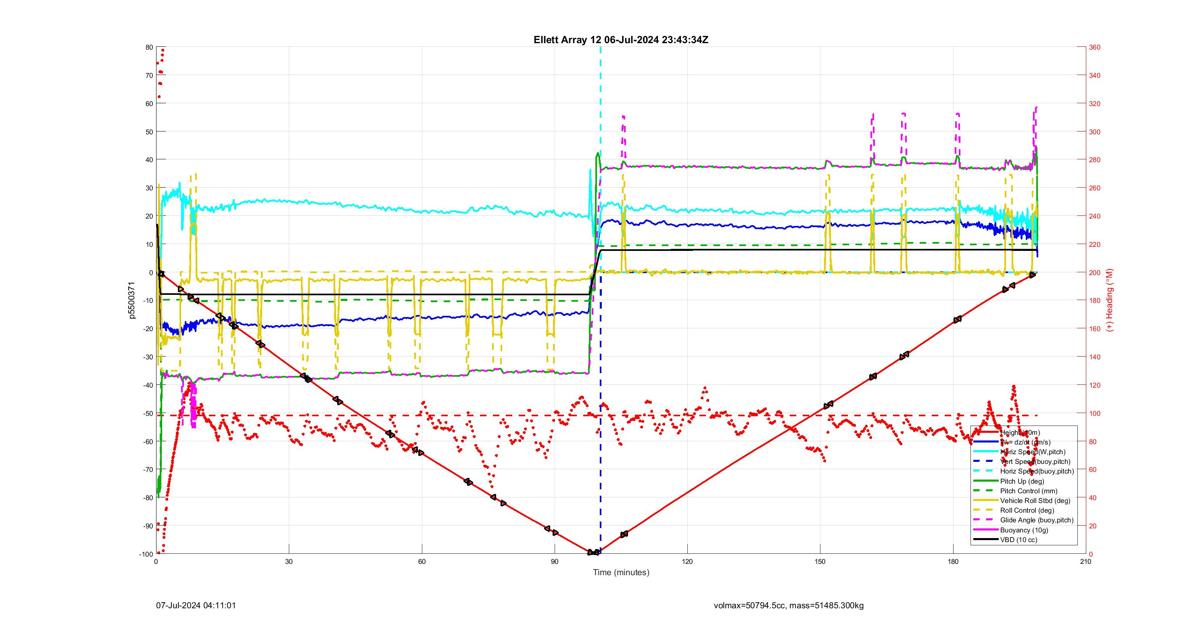
Task: Click the '07-Jul-2024 04:11:01' timestamp text
Action: (196, 605)
